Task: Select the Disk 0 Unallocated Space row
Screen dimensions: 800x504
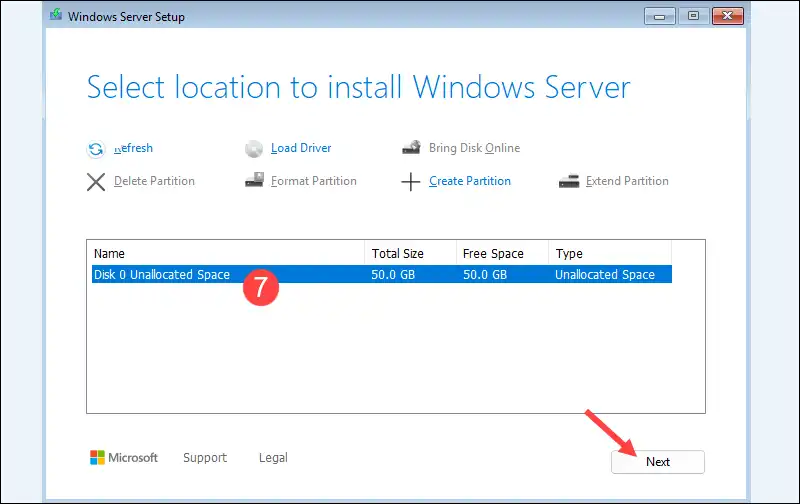Action: [x=162, y=275]
